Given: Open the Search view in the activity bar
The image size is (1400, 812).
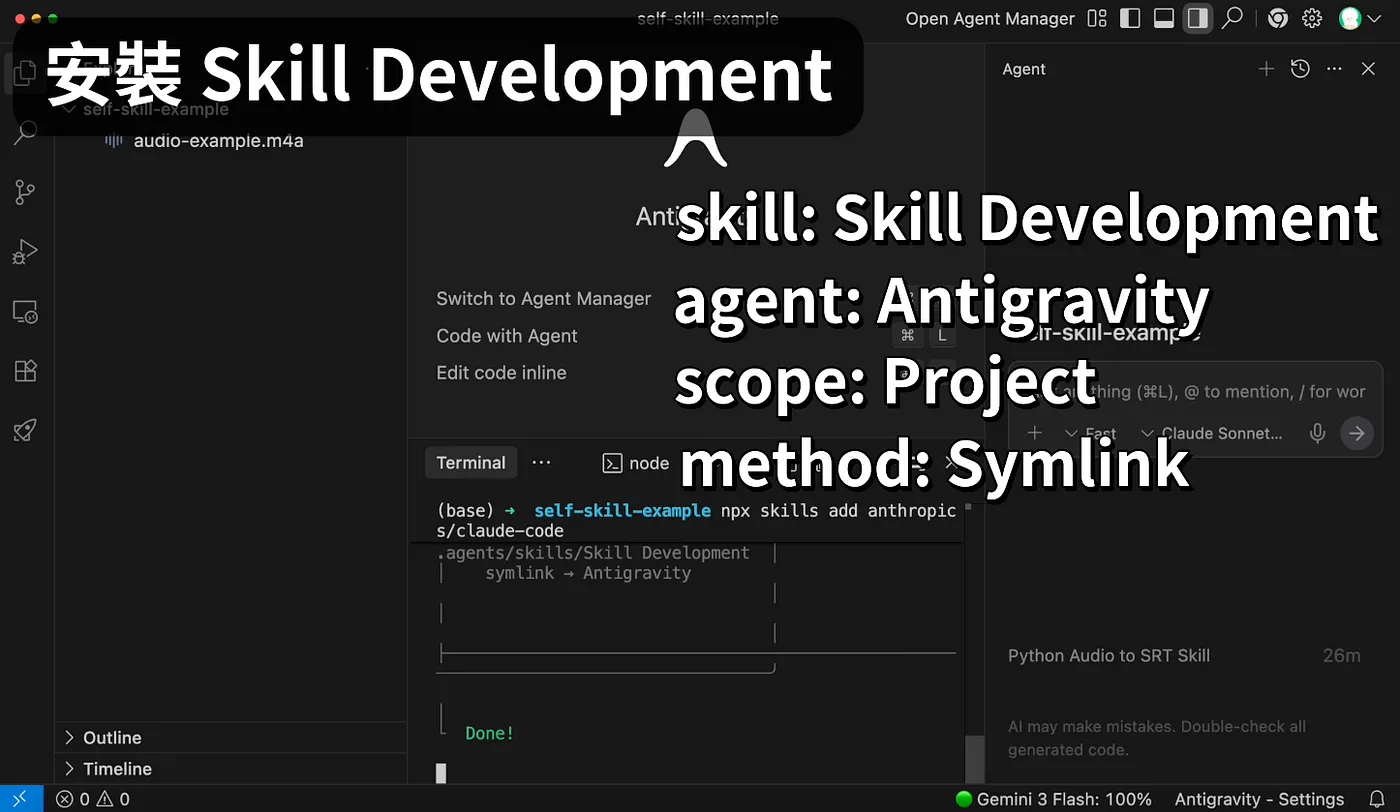Looking at the screenshot, I should click(x=25, y=132).
